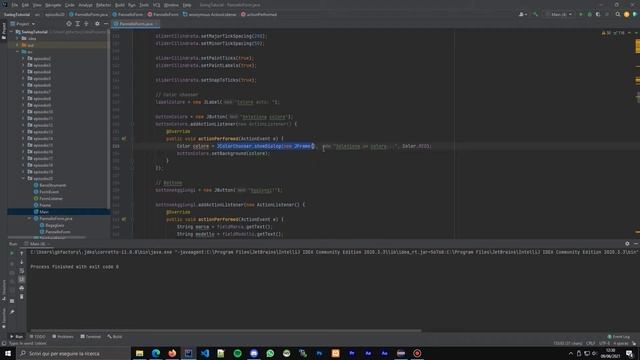Open Firefox from the taskbar

(x=172, y=353)
